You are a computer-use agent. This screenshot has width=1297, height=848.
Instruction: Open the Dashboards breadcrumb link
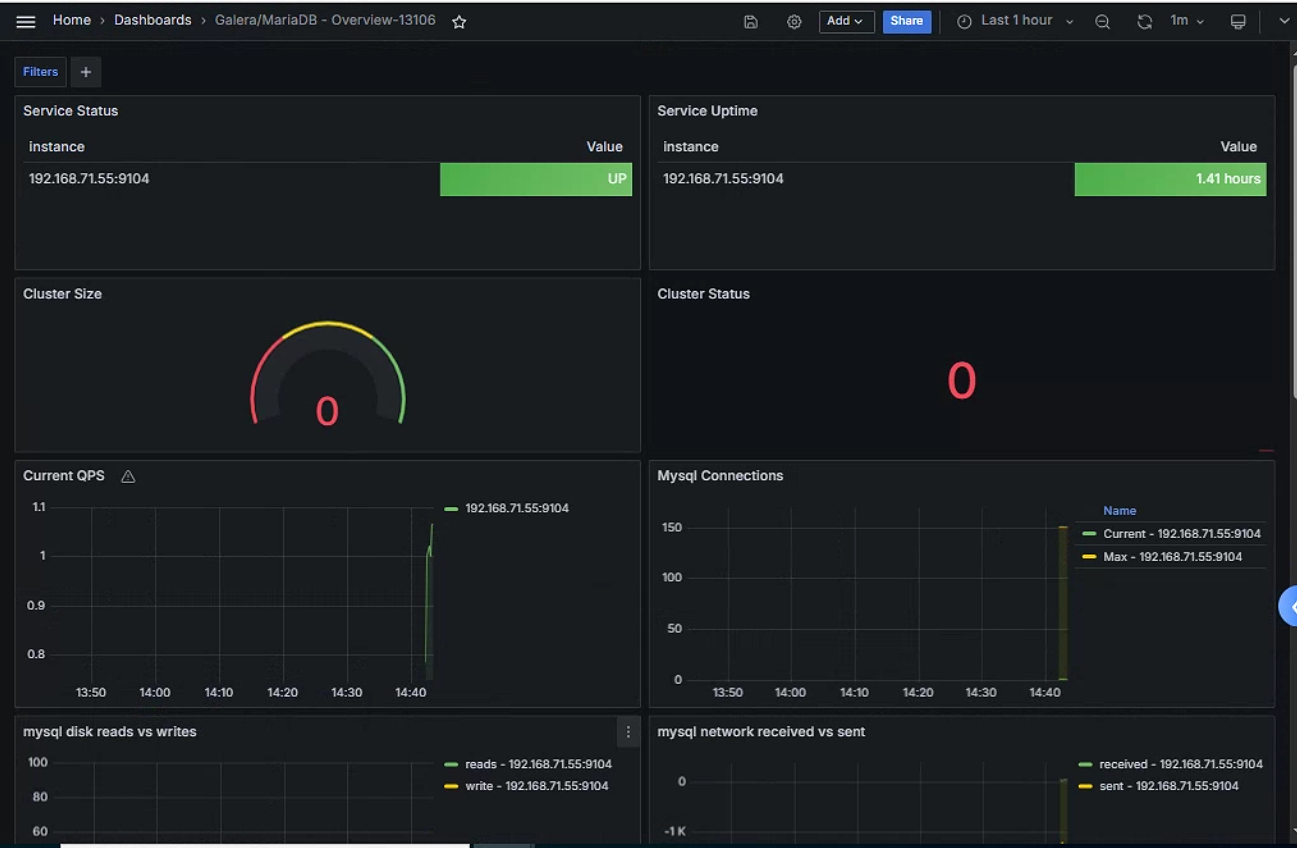(153, 20)
